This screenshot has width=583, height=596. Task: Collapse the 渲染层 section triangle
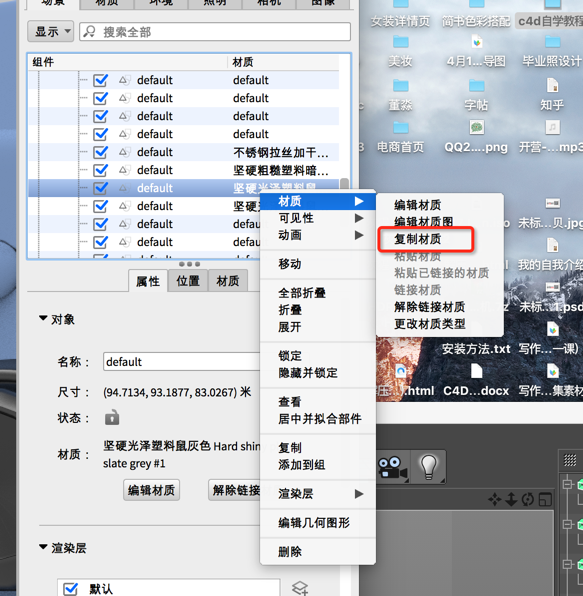point(43,547)
